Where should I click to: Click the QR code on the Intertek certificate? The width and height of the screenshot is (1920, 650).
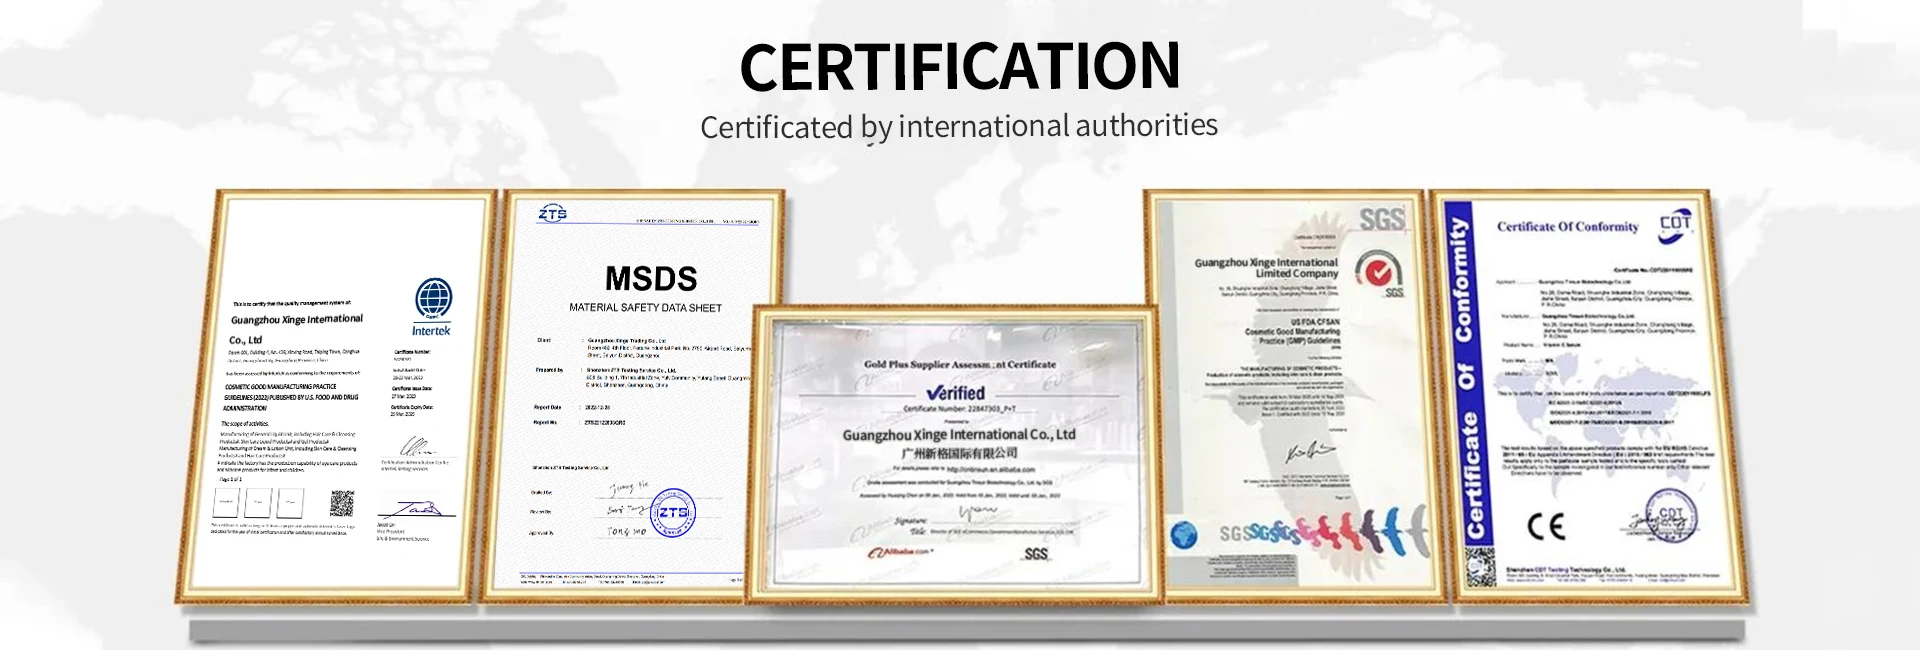pos(342,503)
